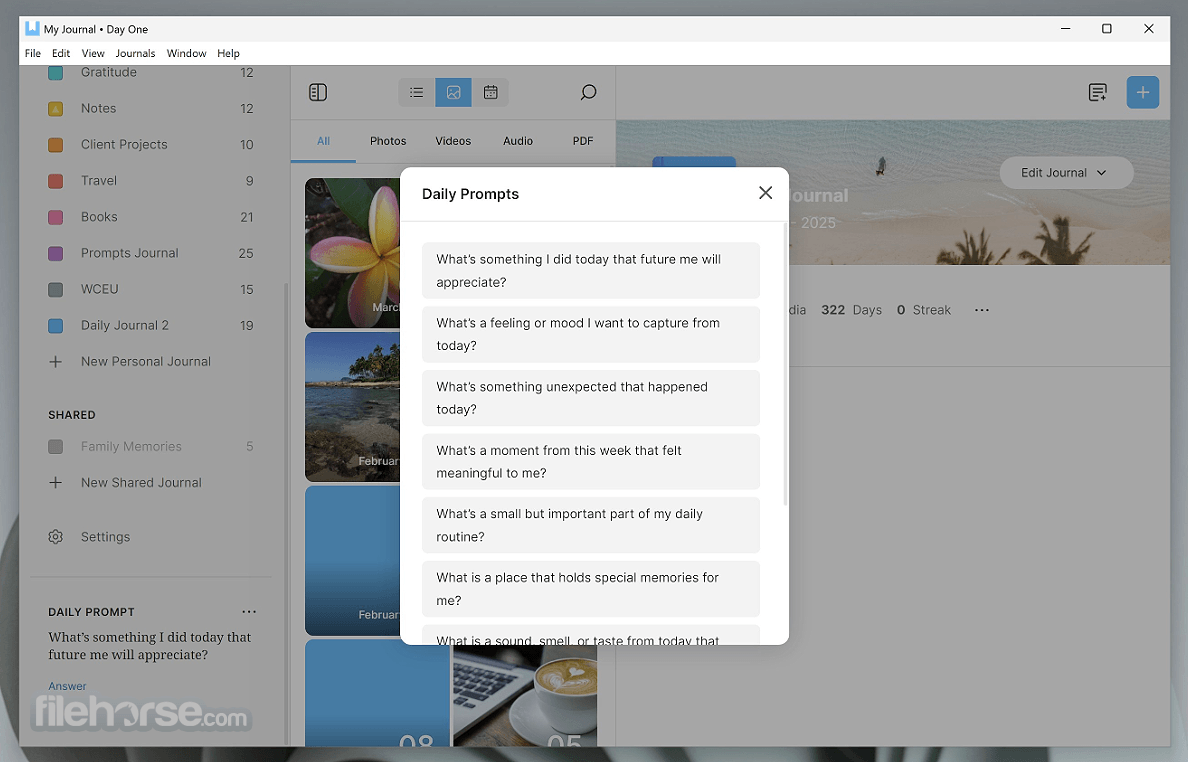Viewport: 1188px width, 762px height.
Task: Choose prompt about meaningful moment this week
Action: 590,461
